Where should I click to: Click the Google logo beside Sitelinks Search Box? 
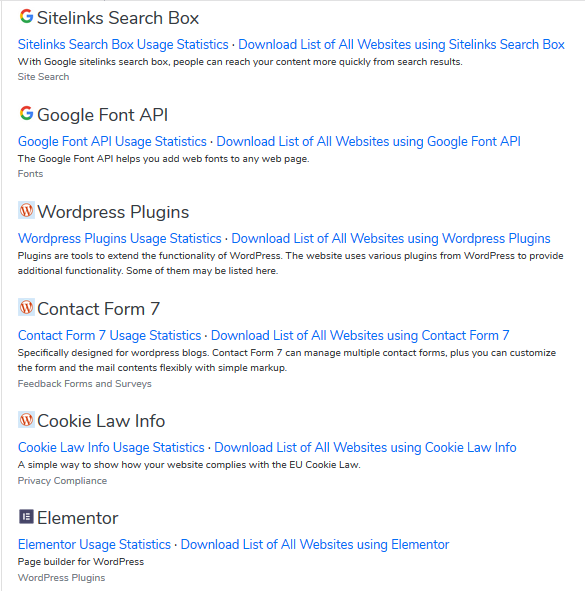click(x=26, y=16)
